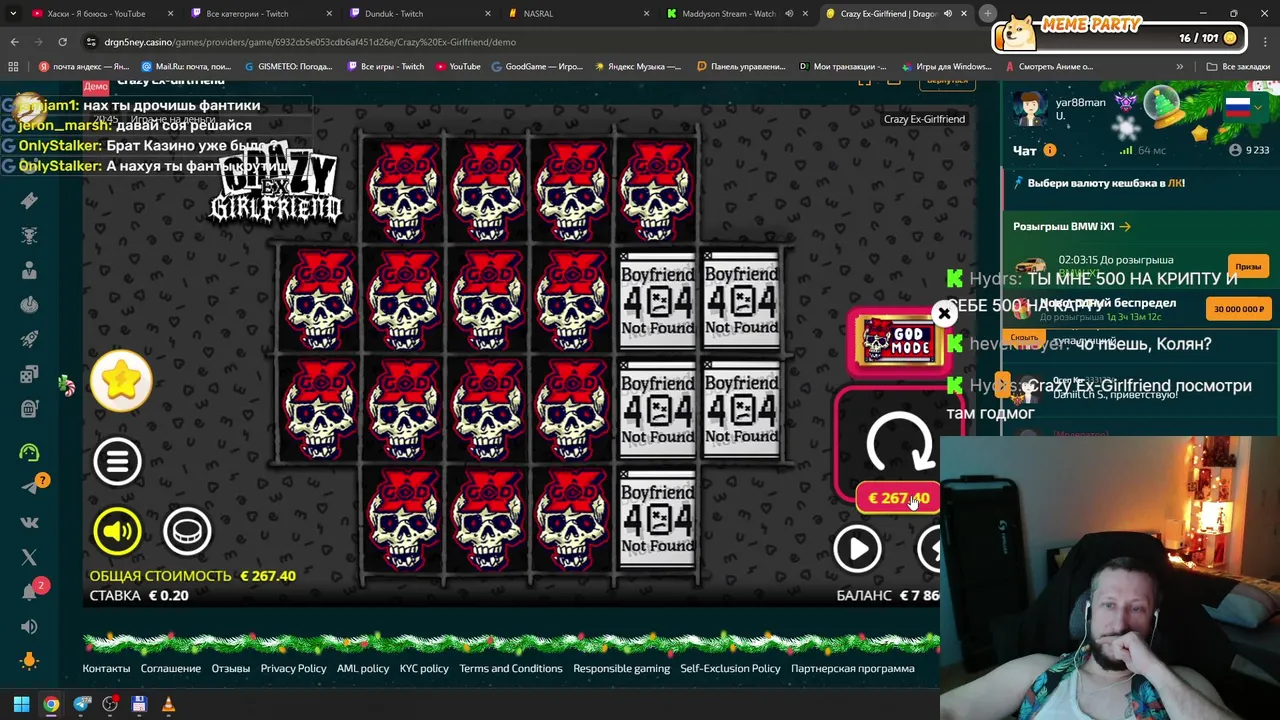Open the Контакты footer link

[x=106, y=668]
